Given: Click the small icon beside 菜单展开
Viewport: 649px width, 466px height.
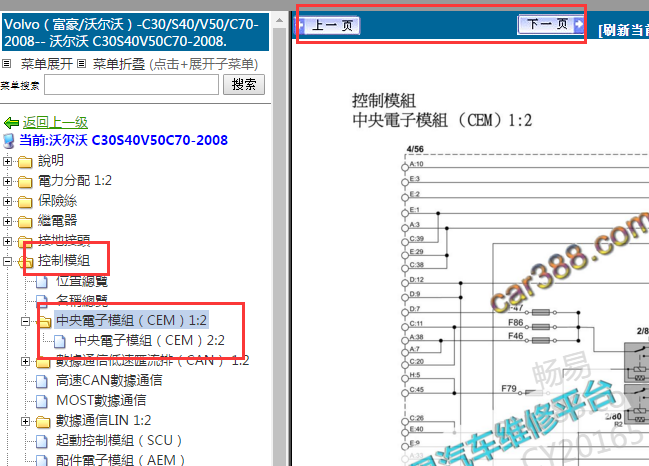Looking at the screenshot, I should click(x=6, y=64).
